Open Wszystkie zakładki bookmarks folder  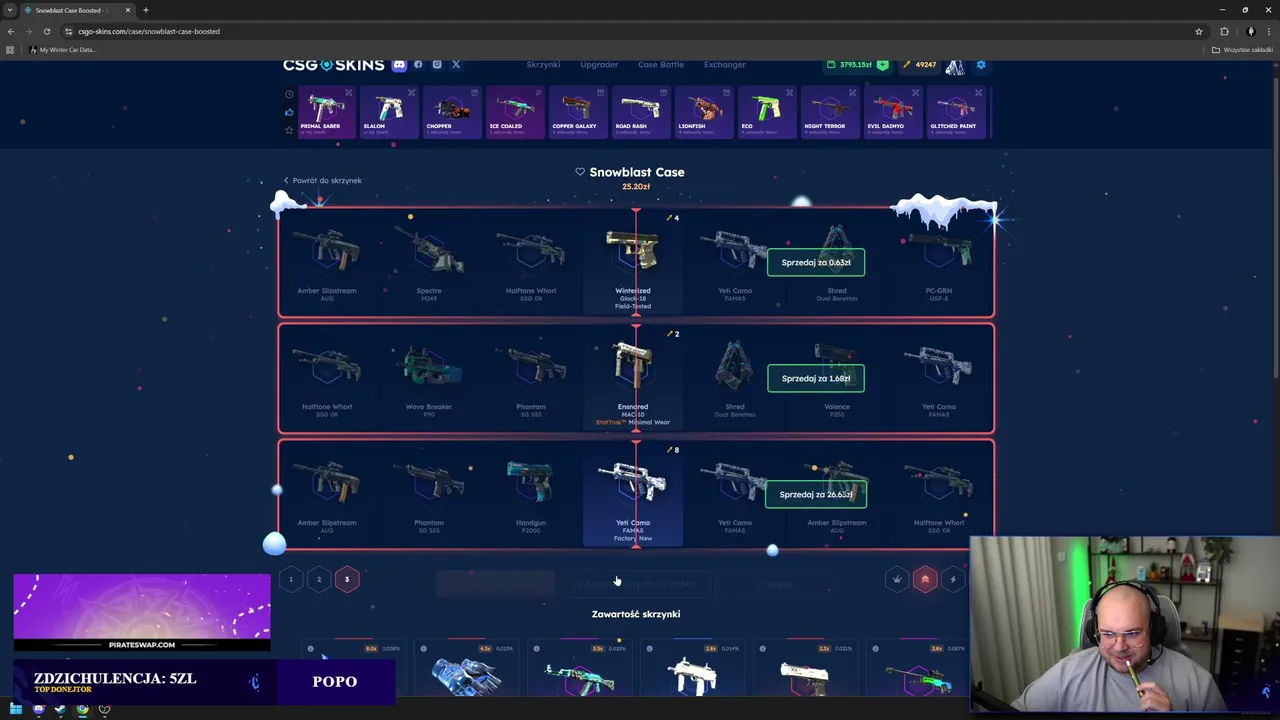[1244, 50]
